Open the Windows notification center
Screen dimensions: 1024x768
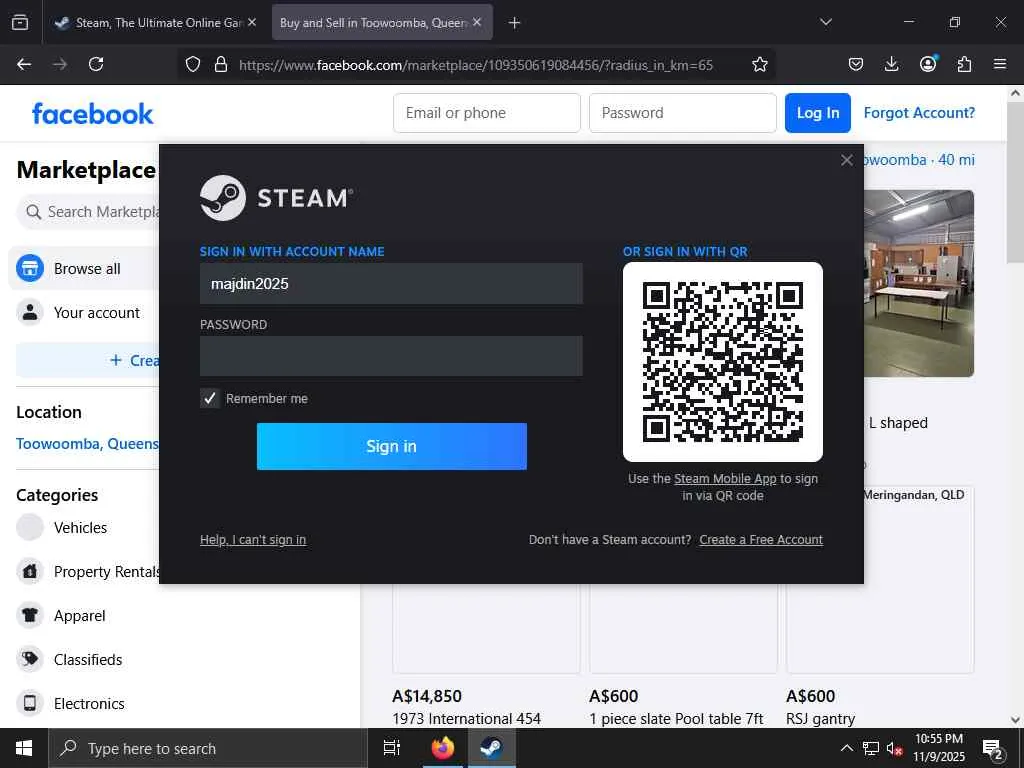(993, 749)
